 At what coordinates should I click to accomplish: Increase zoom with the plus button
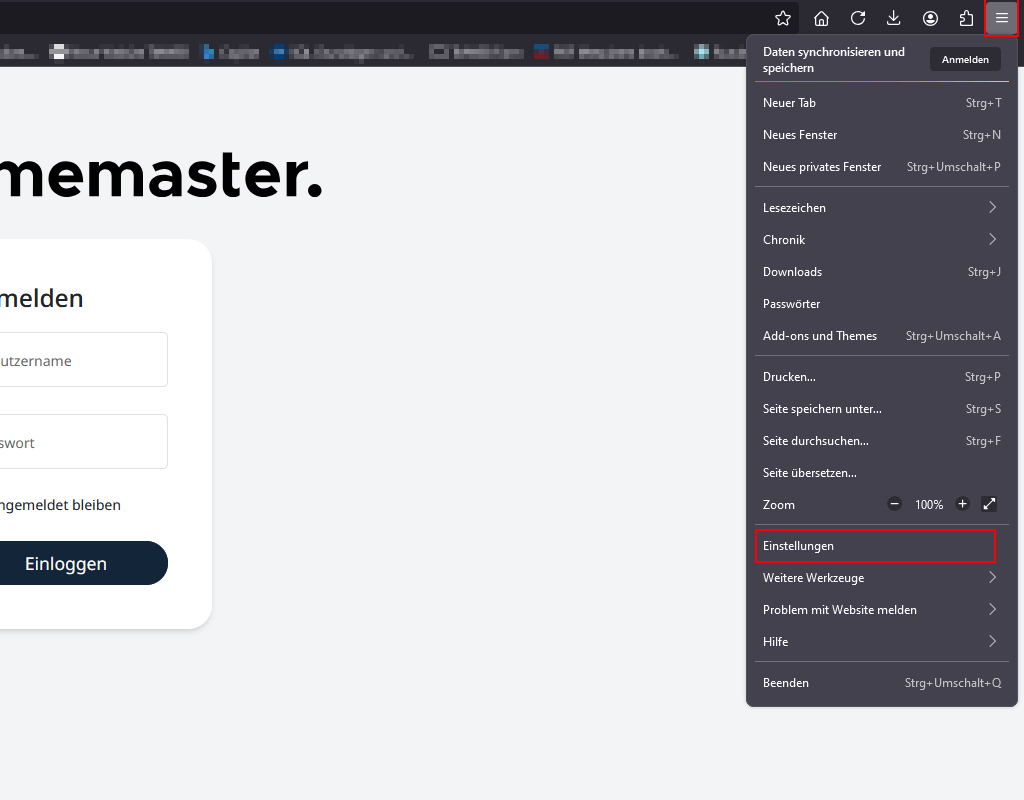[962, 504]
